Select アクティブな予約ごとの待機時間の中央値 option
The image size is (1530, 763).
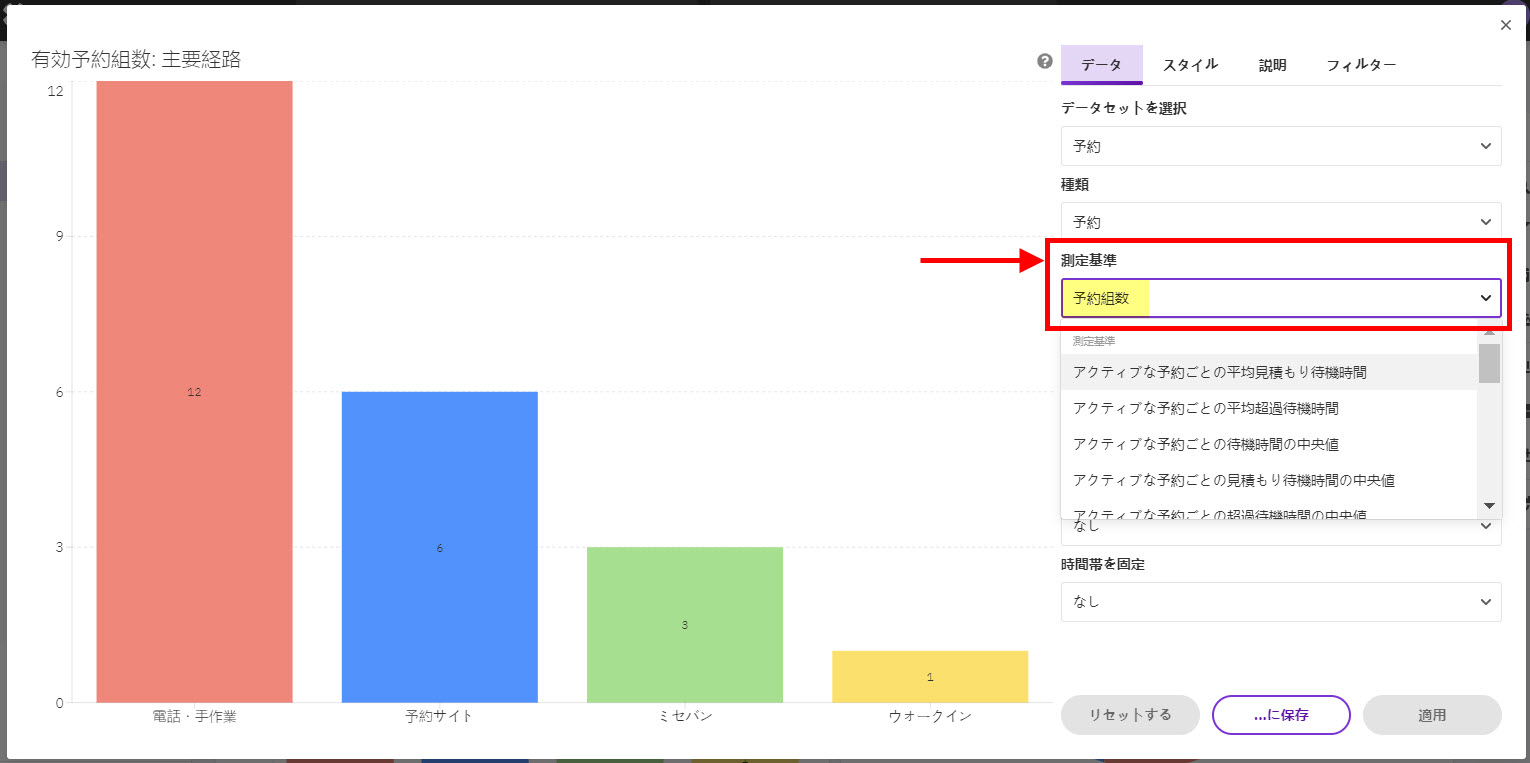(1269, 444)
